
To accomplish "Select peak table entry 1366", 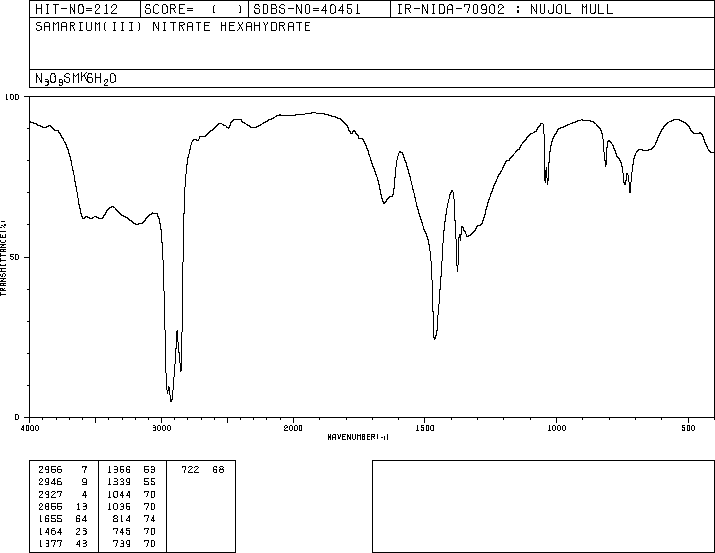I will [x=131, y=470].
